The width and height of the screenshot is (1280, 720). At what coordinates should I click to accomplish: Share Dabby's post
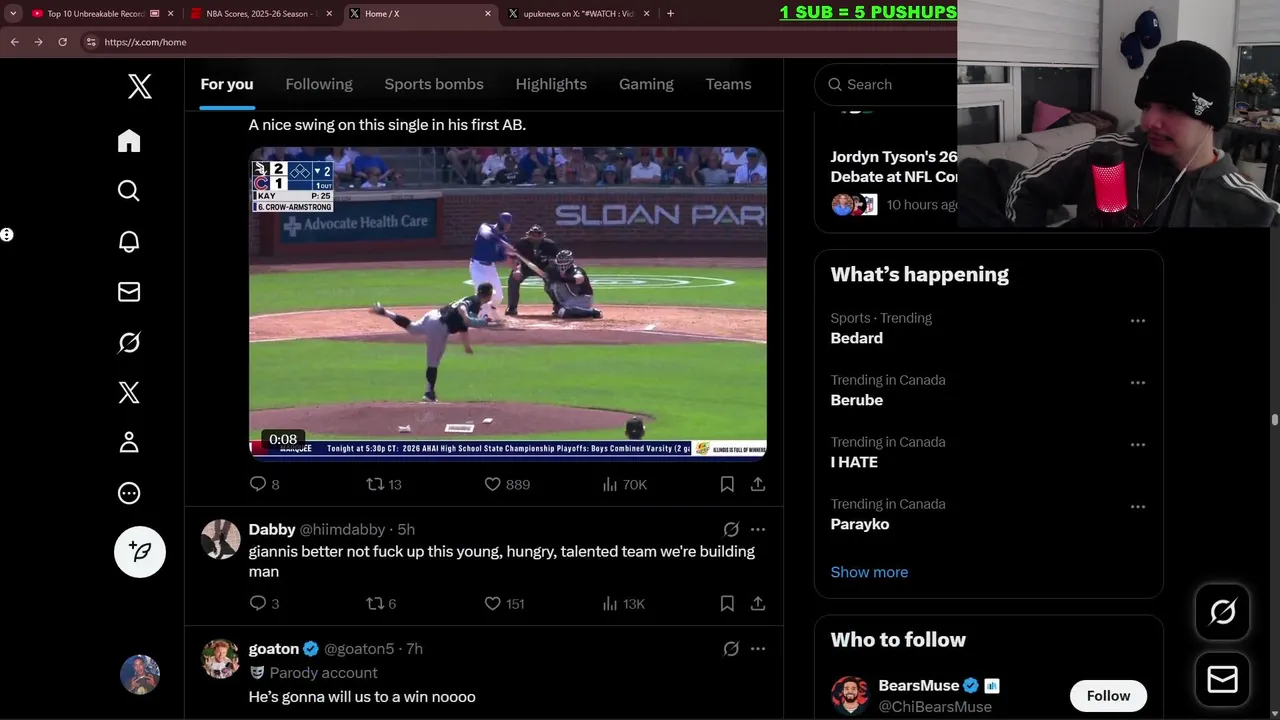pyautogui.click(x=758, y=603)
